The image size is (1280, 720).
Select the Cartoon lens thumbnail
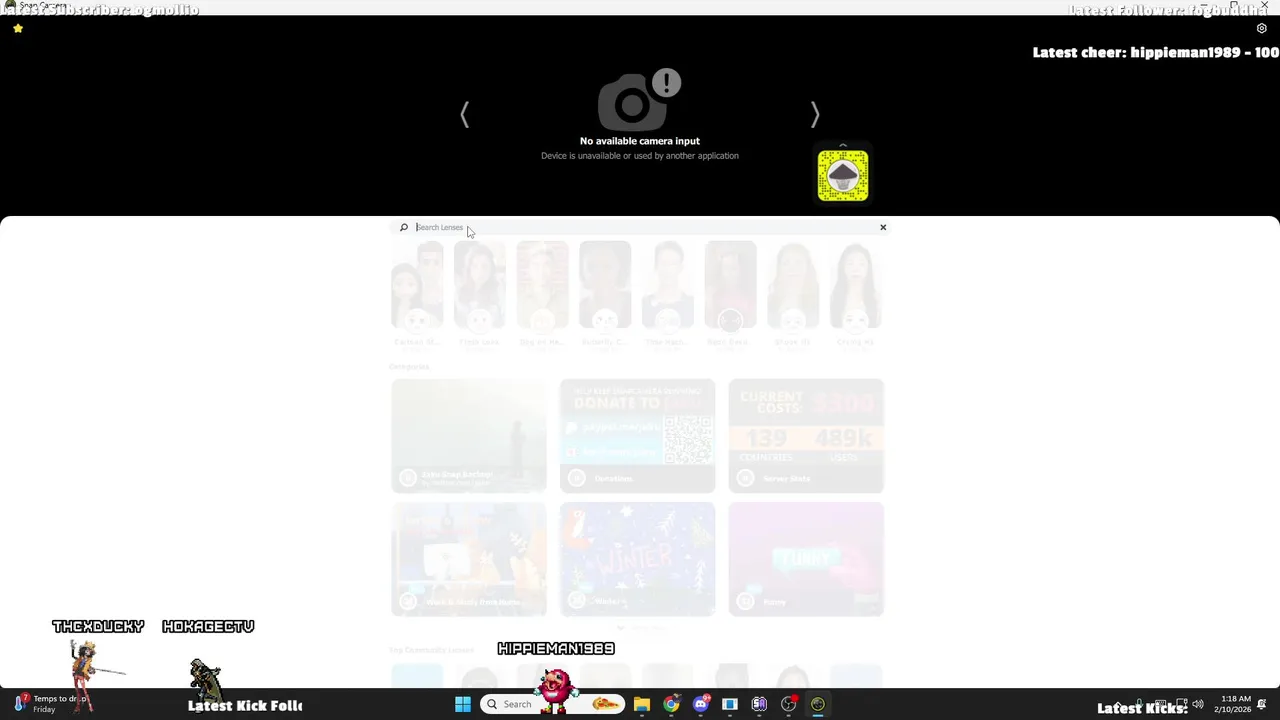coord(417,285)
